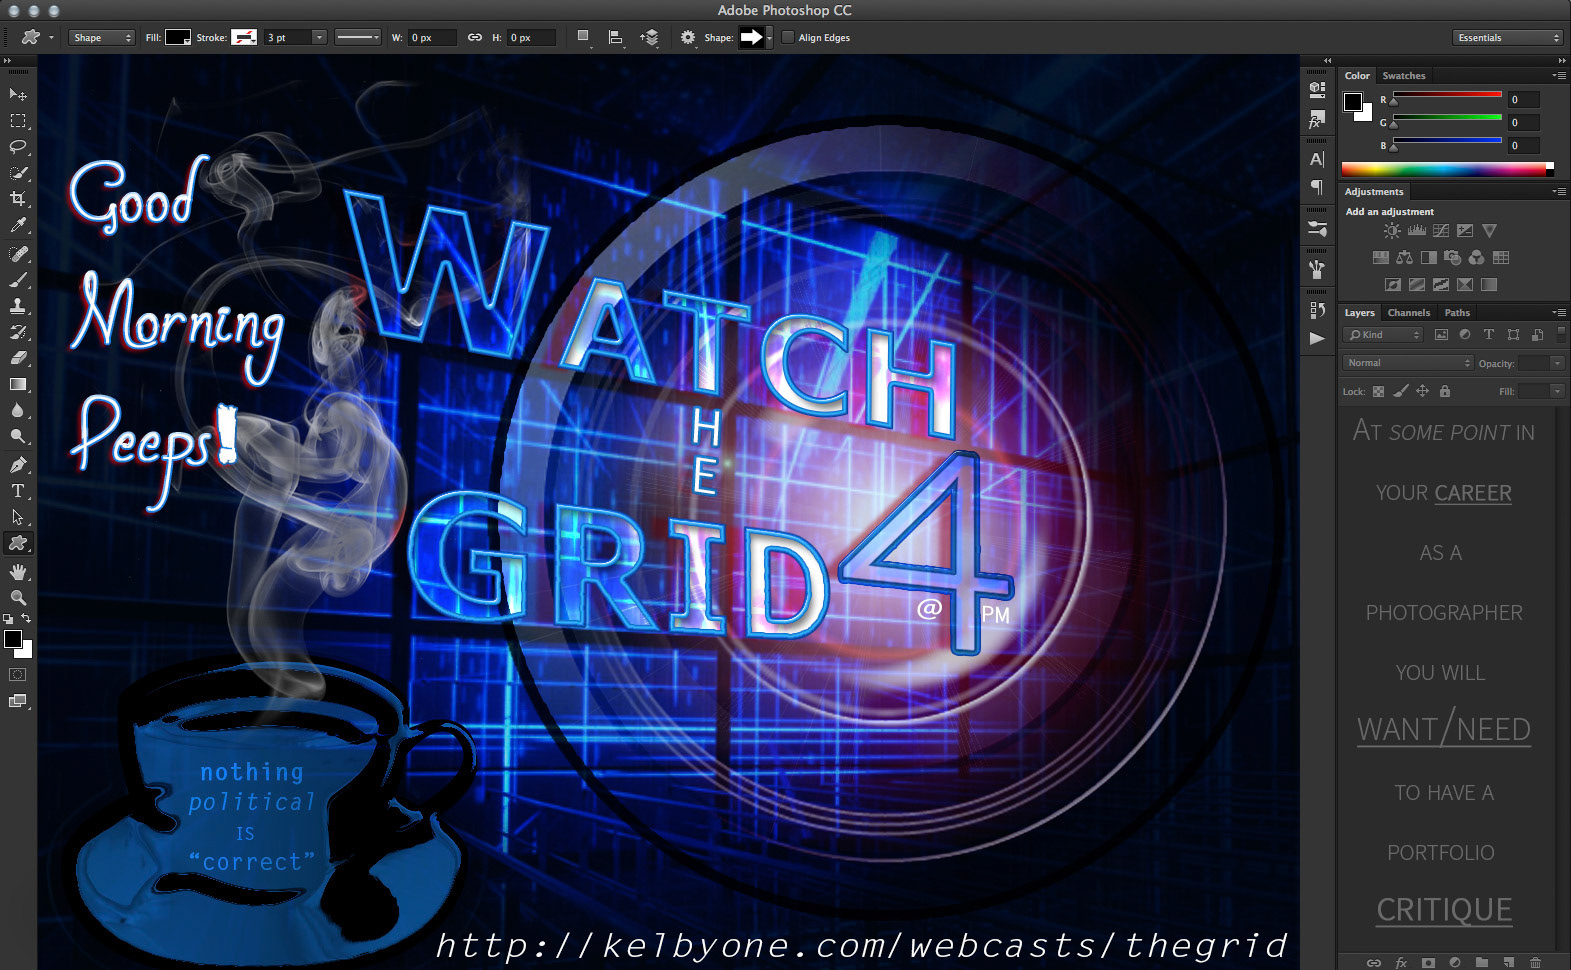Select the Eraser tool
Viewport: 1571px width, 970px height.
[x=18, y=357]
